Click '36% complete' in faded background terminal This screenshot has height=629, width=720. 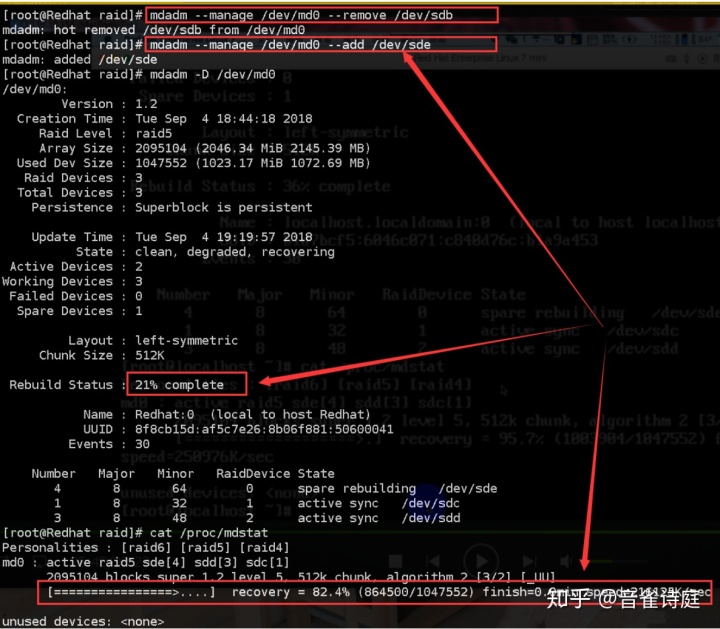point(337,186)
